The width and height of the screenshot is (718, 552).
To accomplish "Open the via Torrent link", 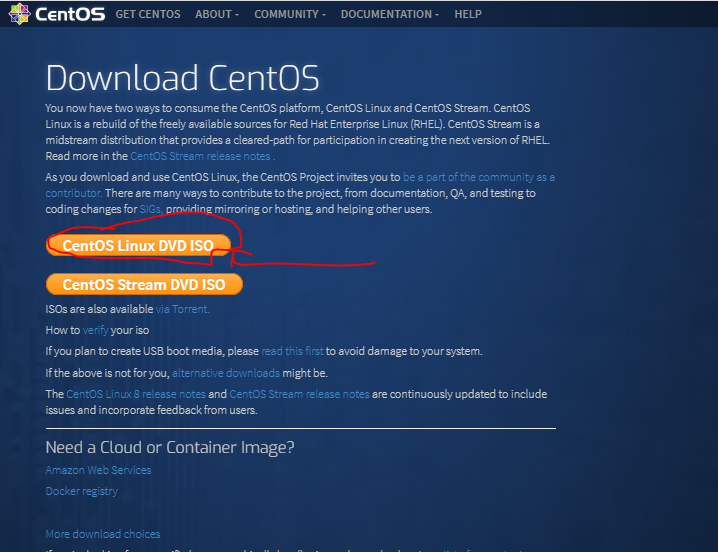I will pos(183,309).
